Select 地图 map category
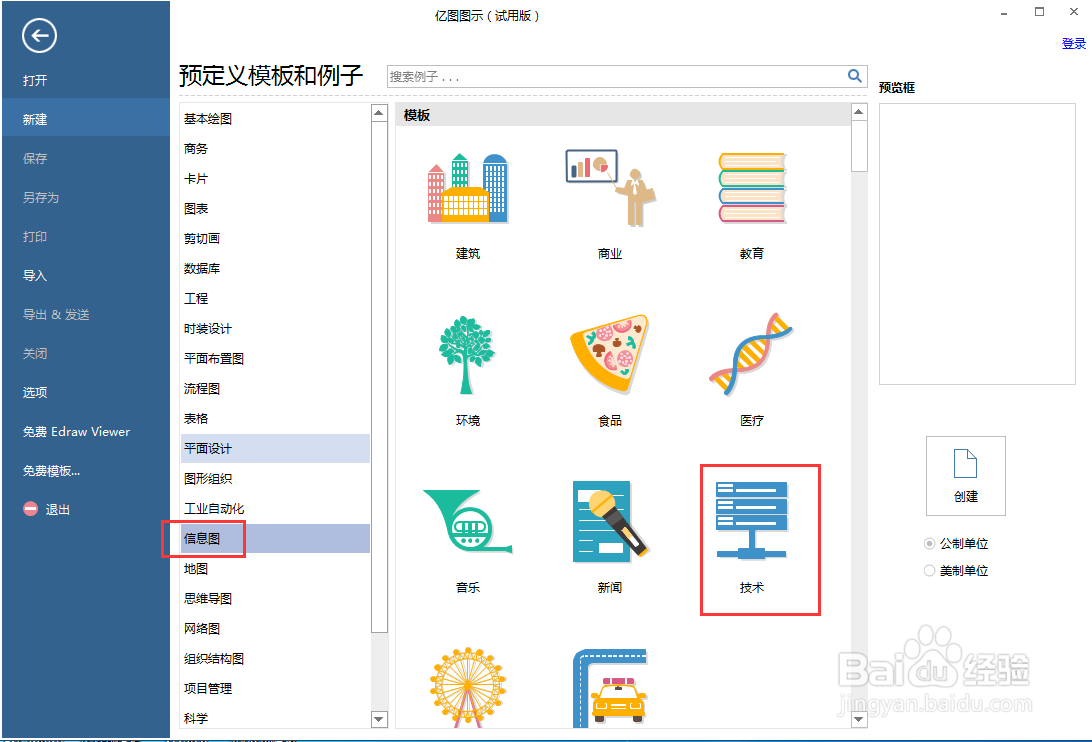Screen dimensions: 1092x742 pos(275,568)
